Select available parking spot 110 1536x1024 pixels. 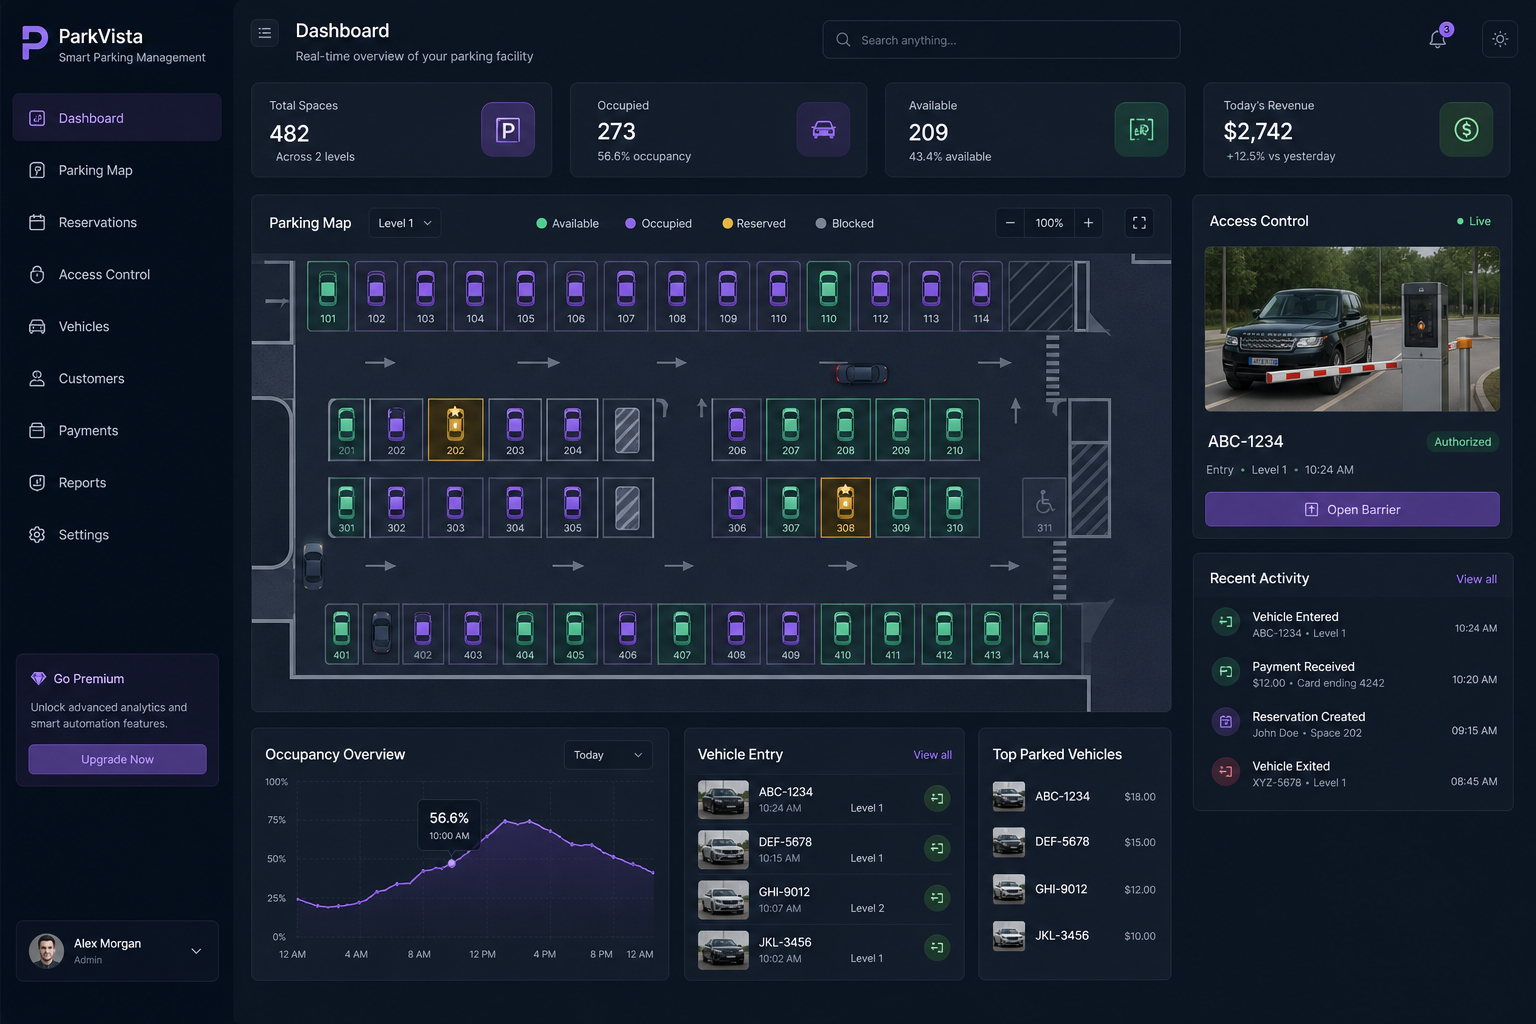click(x=829, y=296)
